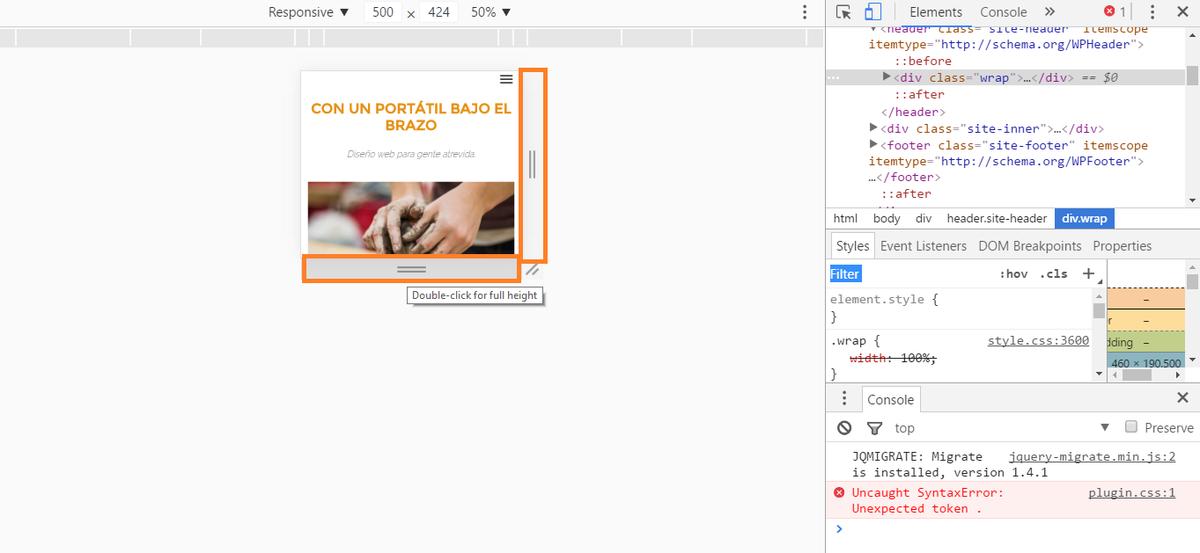
Task: Expand the div class site-inner node
Action: [874, 128]
